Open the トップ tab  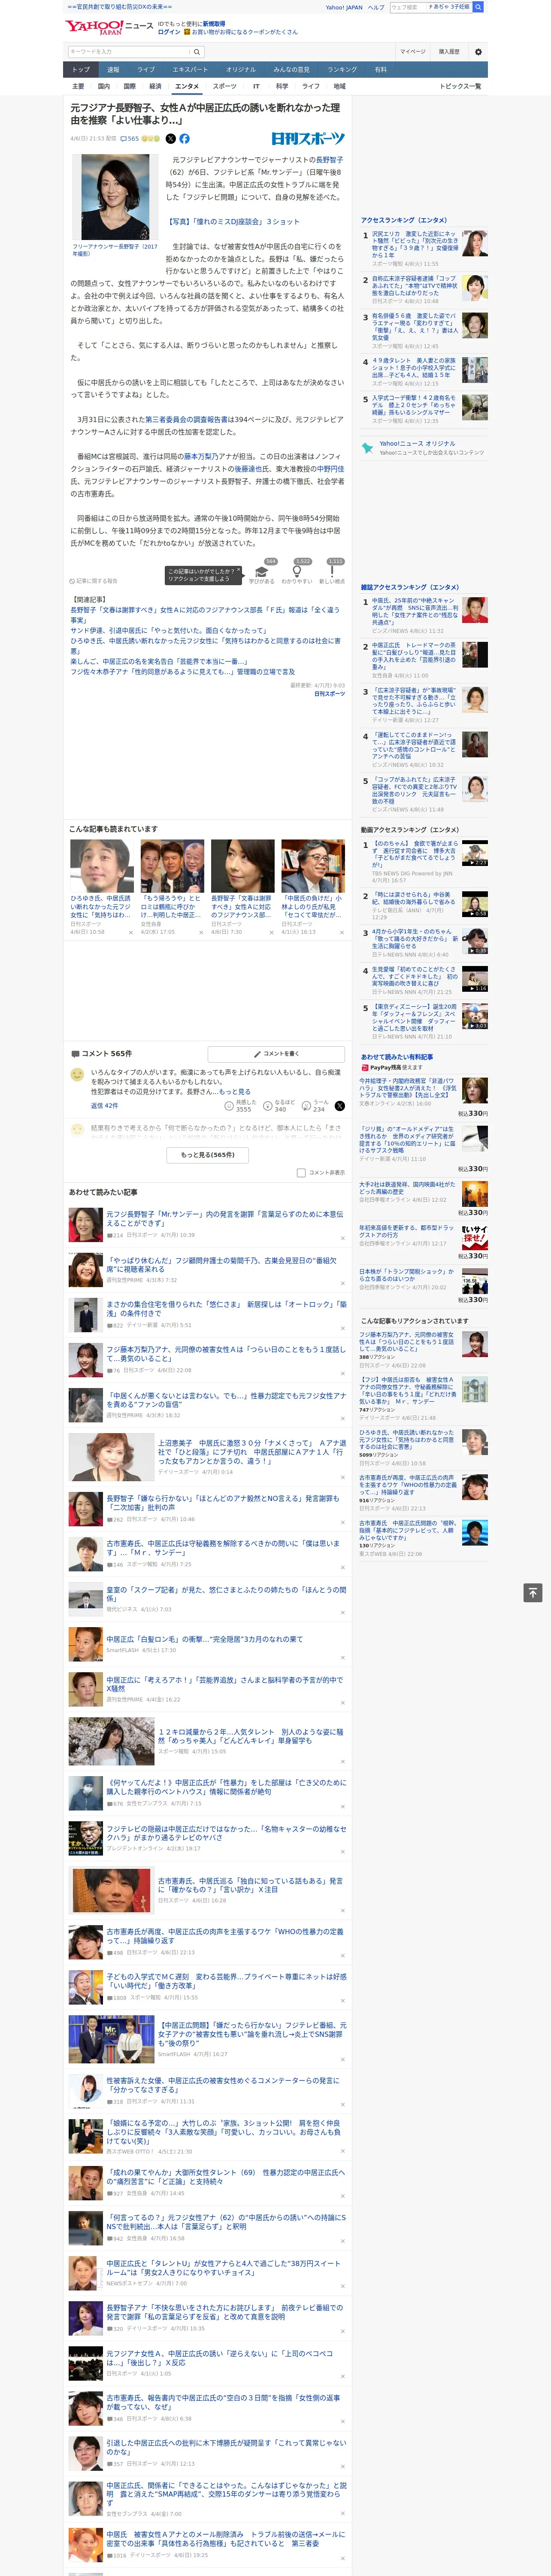(81, 69)
